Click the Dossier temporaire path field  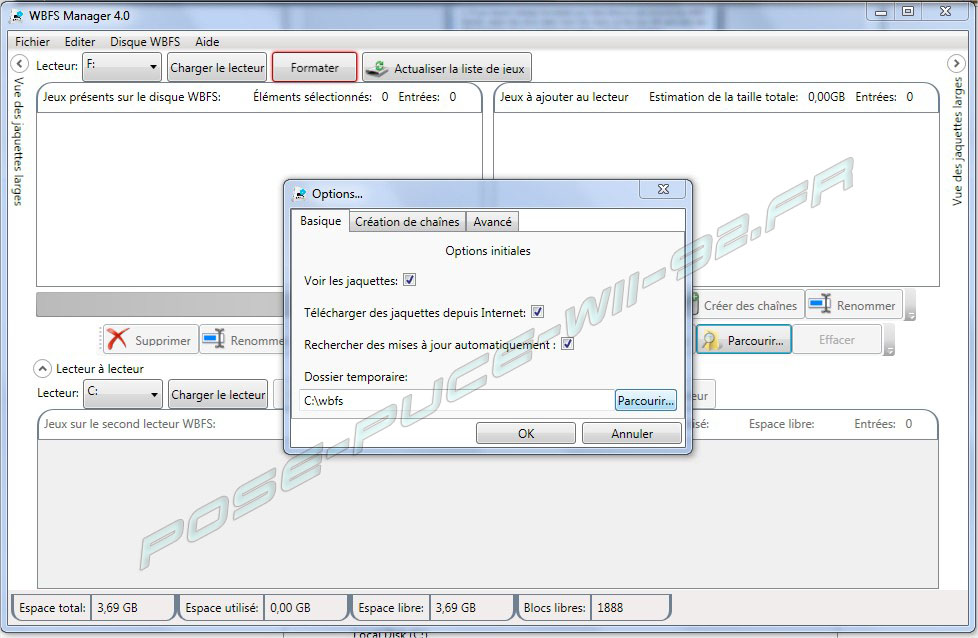457,400
